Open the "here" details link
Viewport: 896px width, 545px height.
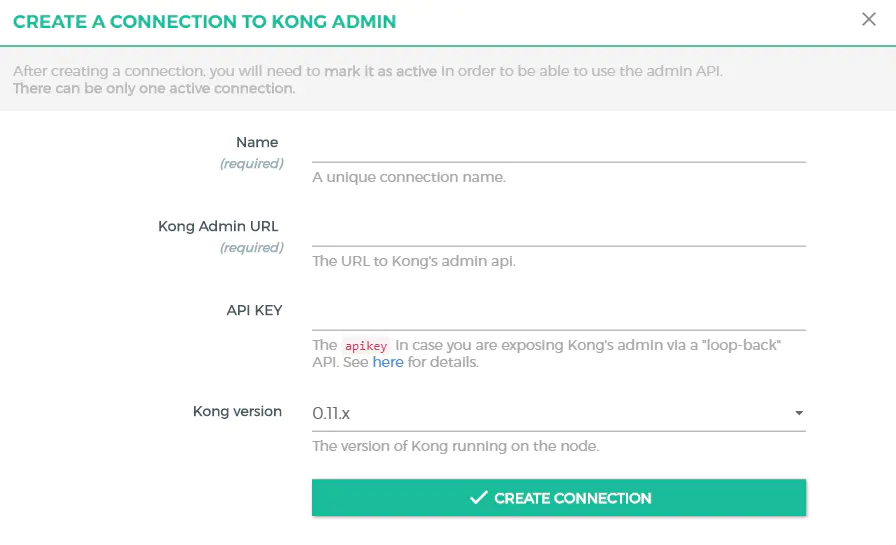tap(388, 362)
